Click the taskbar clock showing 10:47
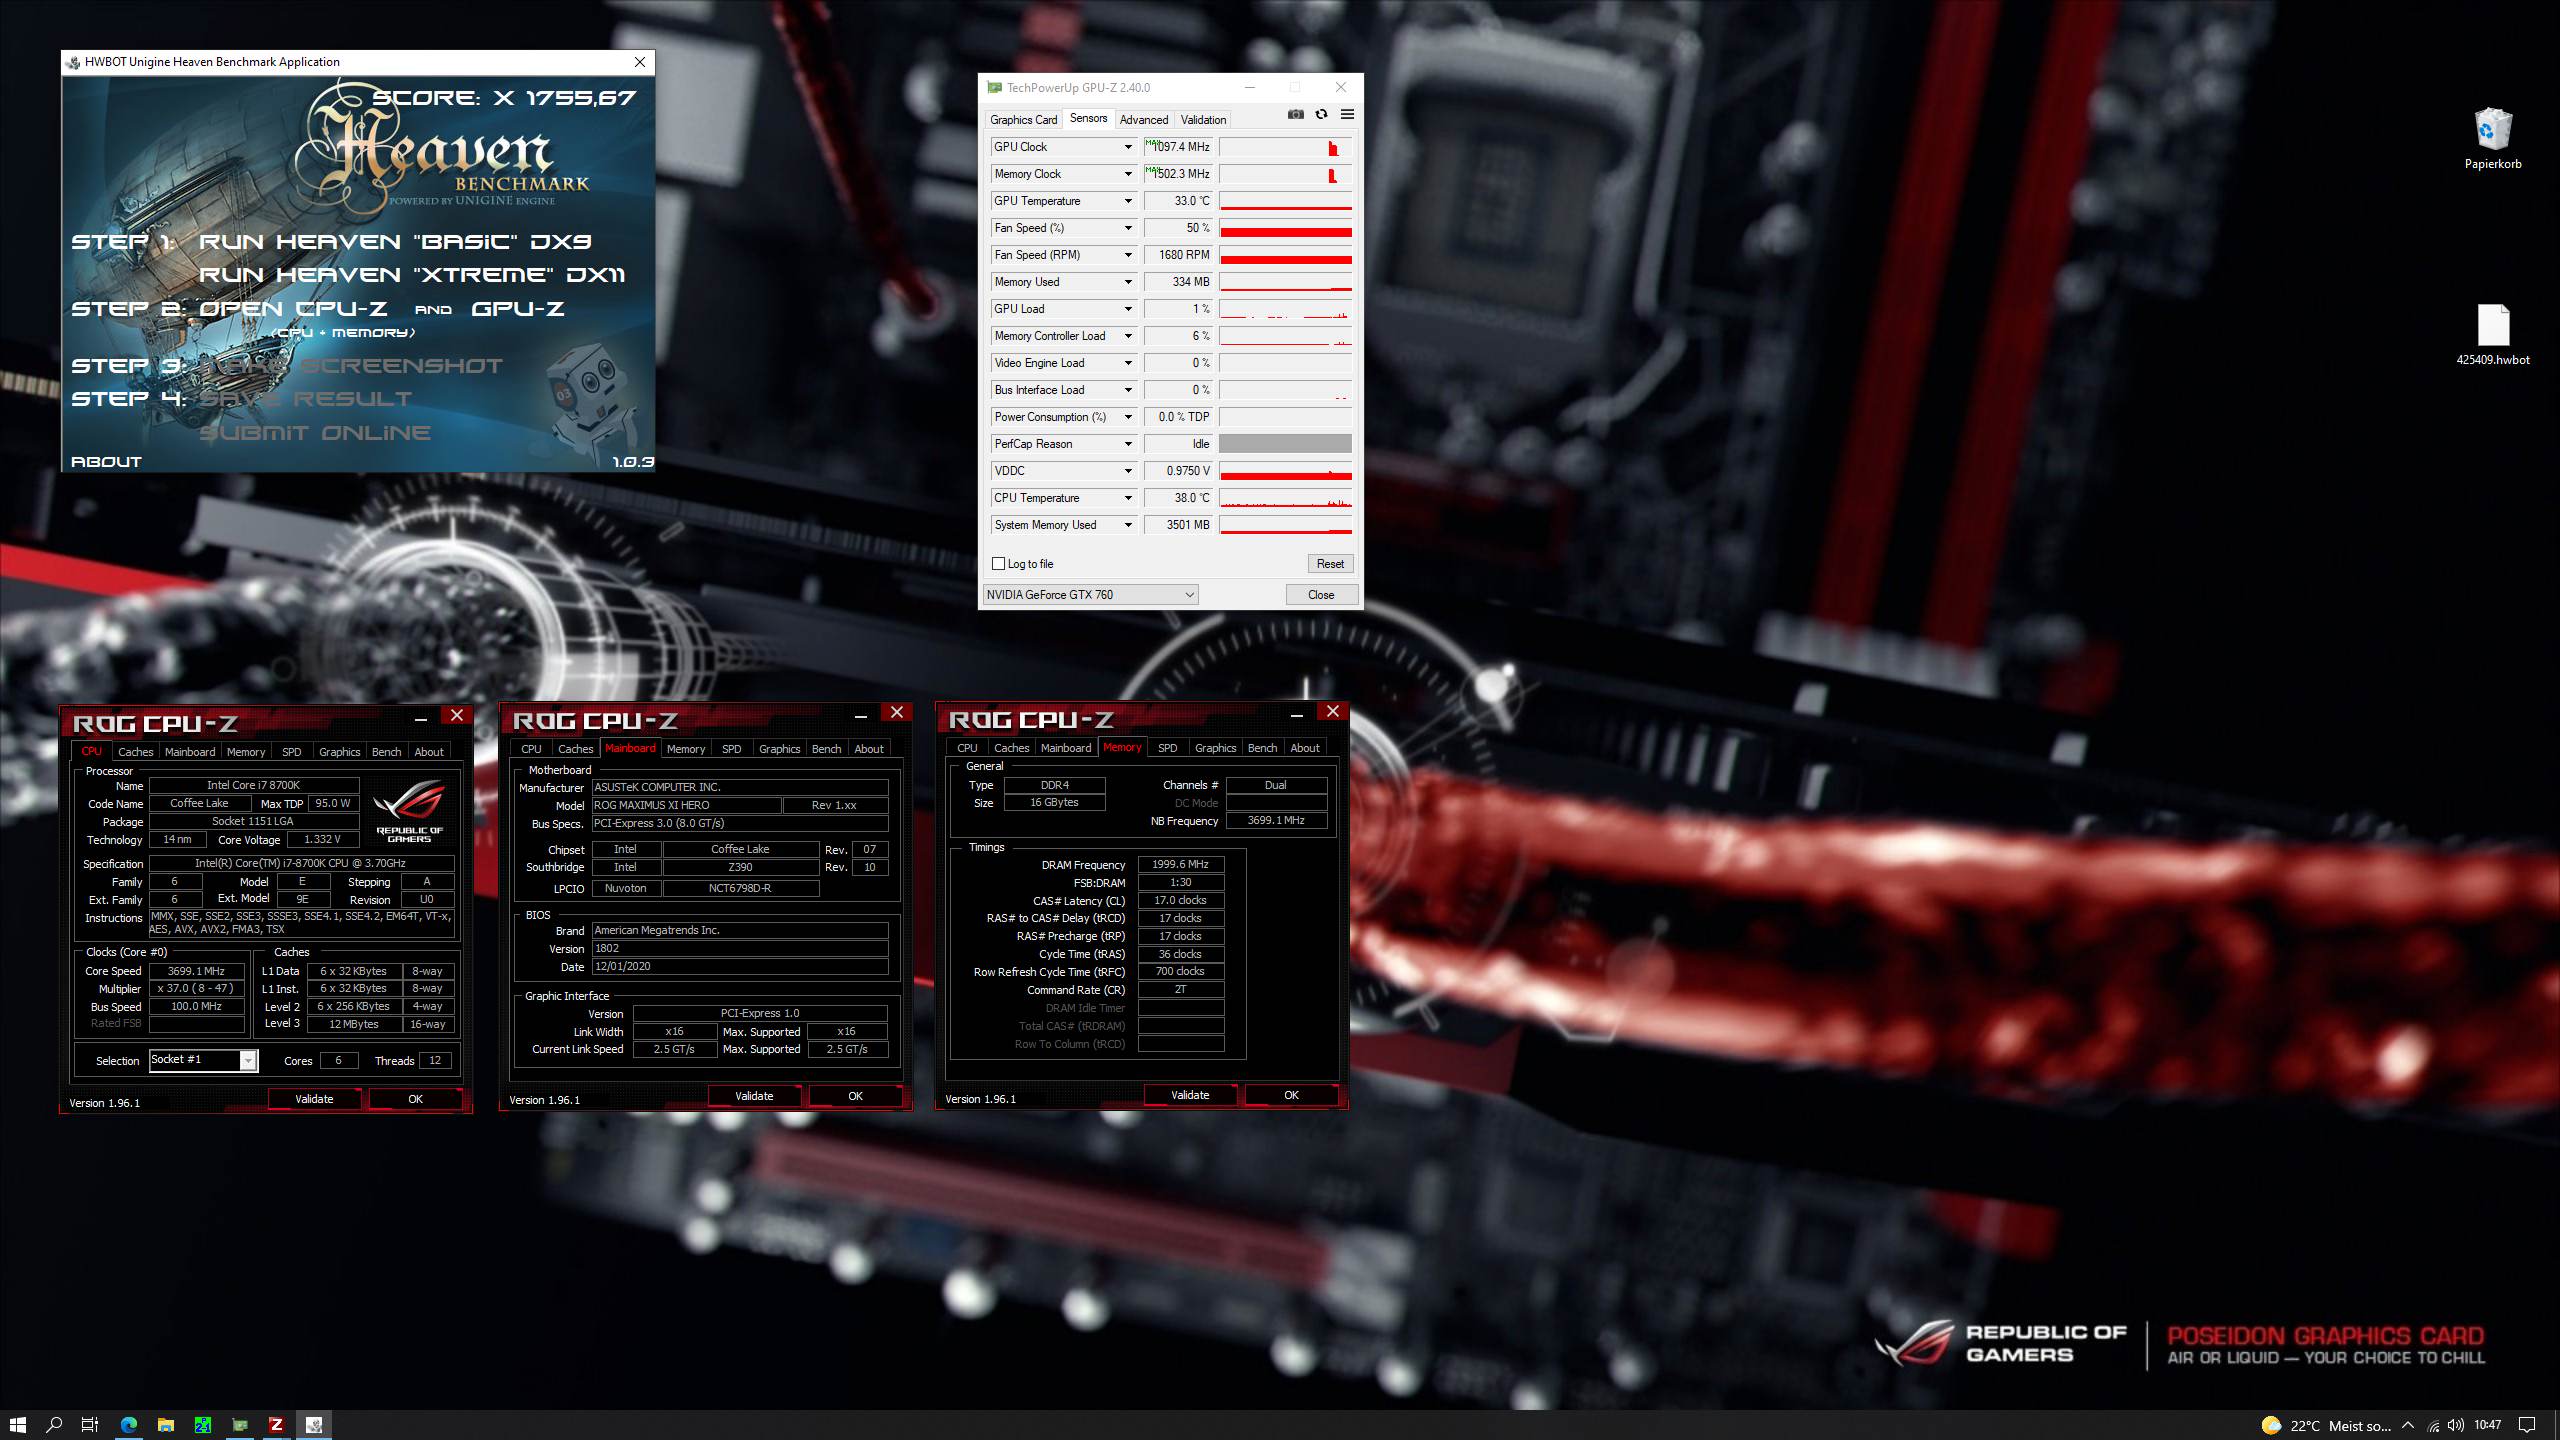The image size is (2560, 1440). pos(2487,1426)
